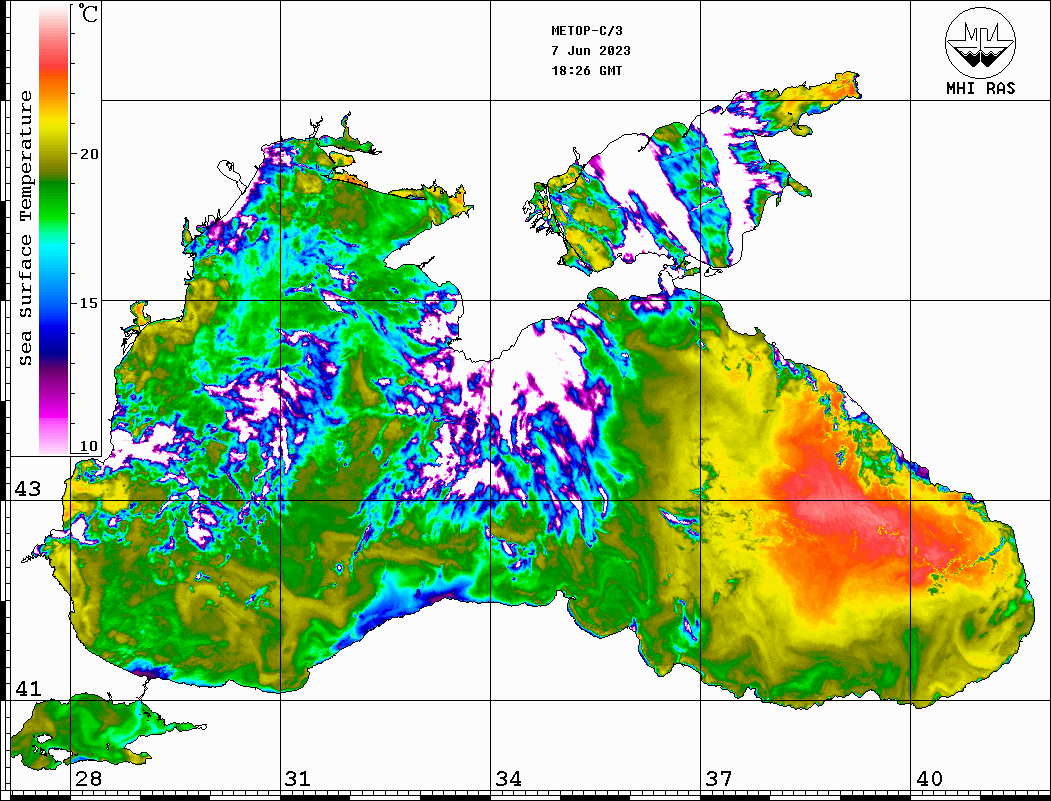Click the '10' value on color scale
Image resolution: width=1051 pixels, height=801 pixels.
(88, 446)
